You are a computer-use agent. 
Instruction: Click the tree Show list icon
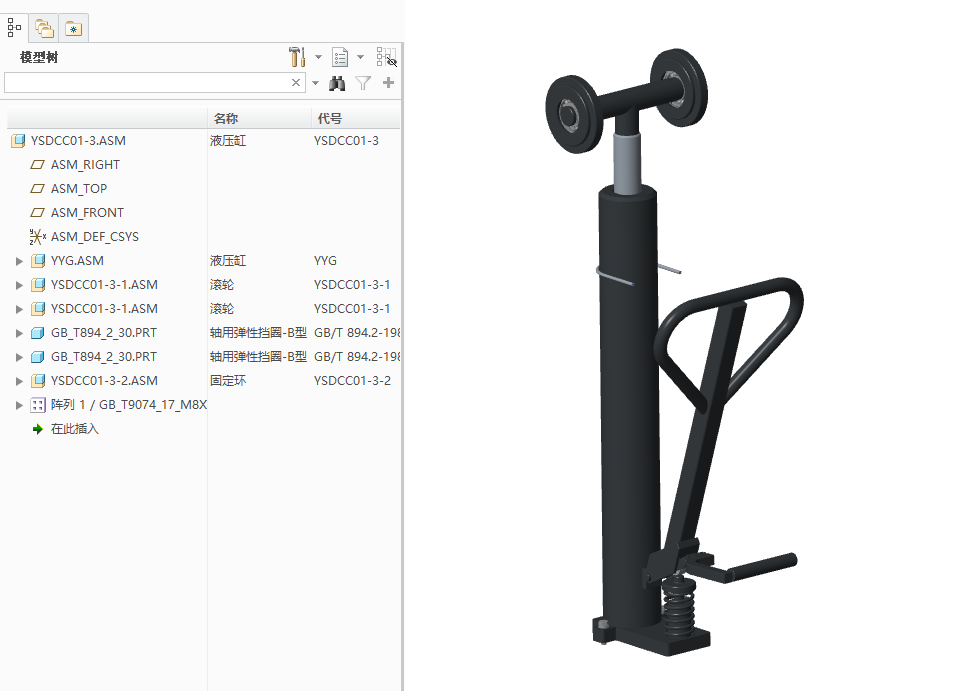340,57
